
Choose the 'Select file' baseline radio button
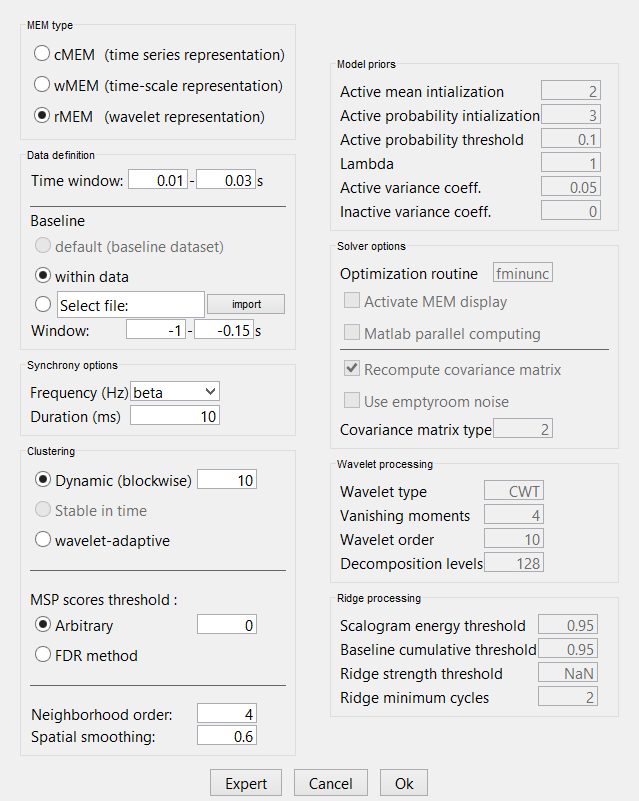pos(43,304)
